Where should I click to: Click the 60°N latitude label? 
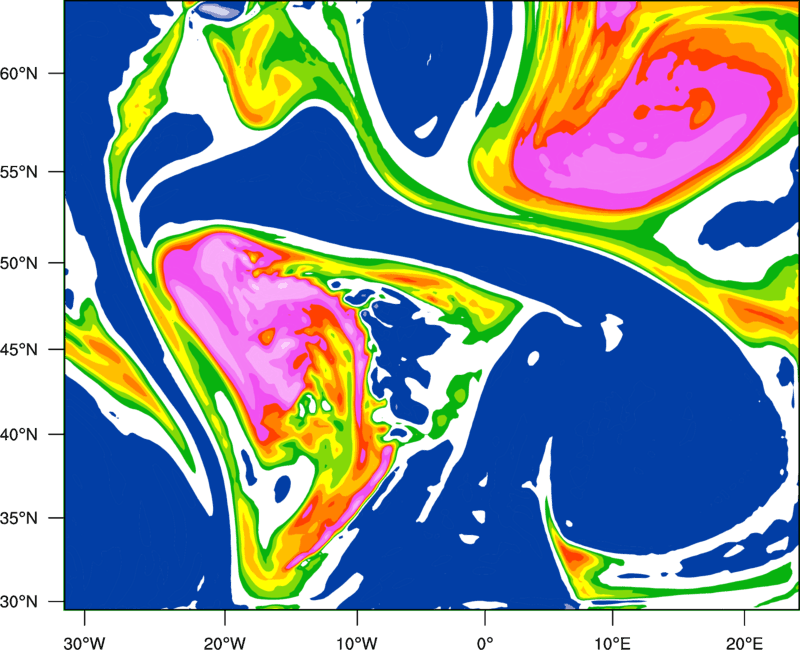pyautogui.click(x=19, y=73)
